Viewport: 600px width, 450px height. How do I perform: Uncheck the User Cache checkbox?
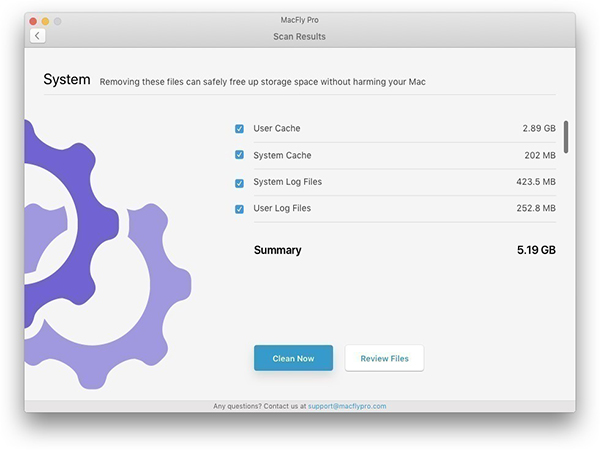239,129
